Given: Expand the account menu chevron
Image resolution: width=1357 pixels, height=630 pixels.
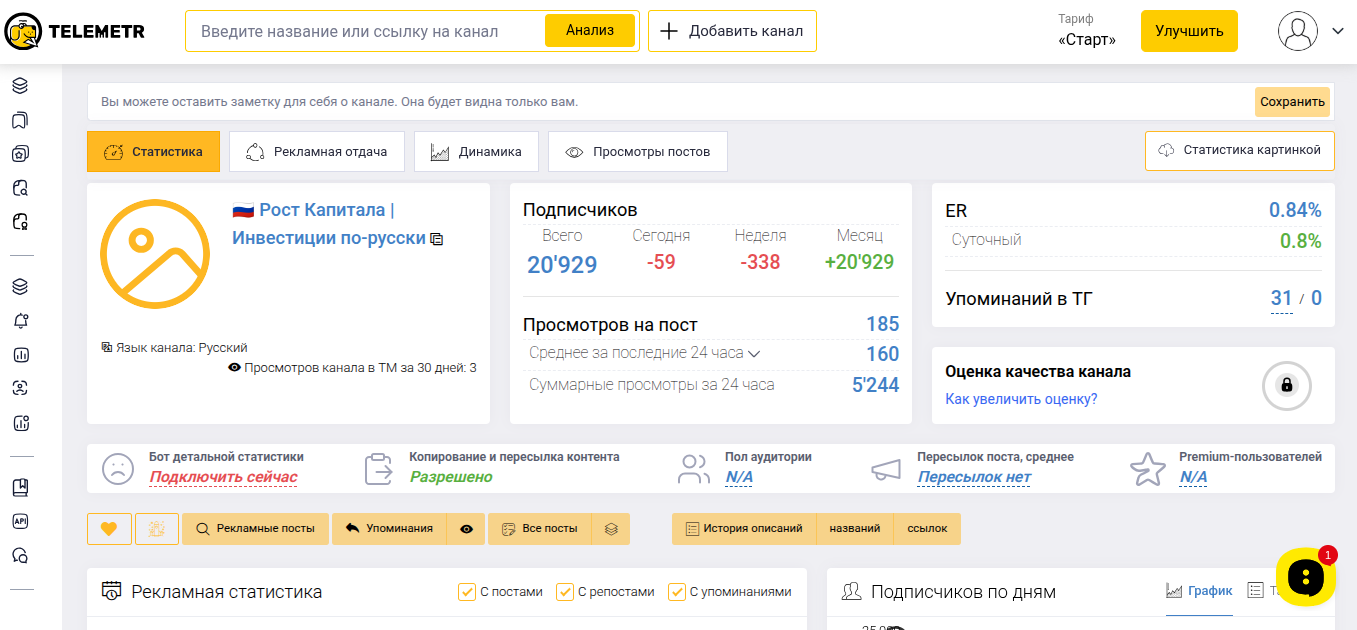Looking at the screenshot, I should click(x=1338, y=31).
